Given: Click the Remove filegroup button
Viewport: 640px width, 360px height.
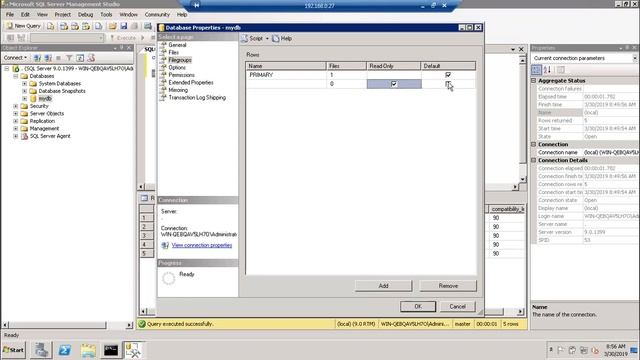Looking at the screenshot, I should pos(448,286).
